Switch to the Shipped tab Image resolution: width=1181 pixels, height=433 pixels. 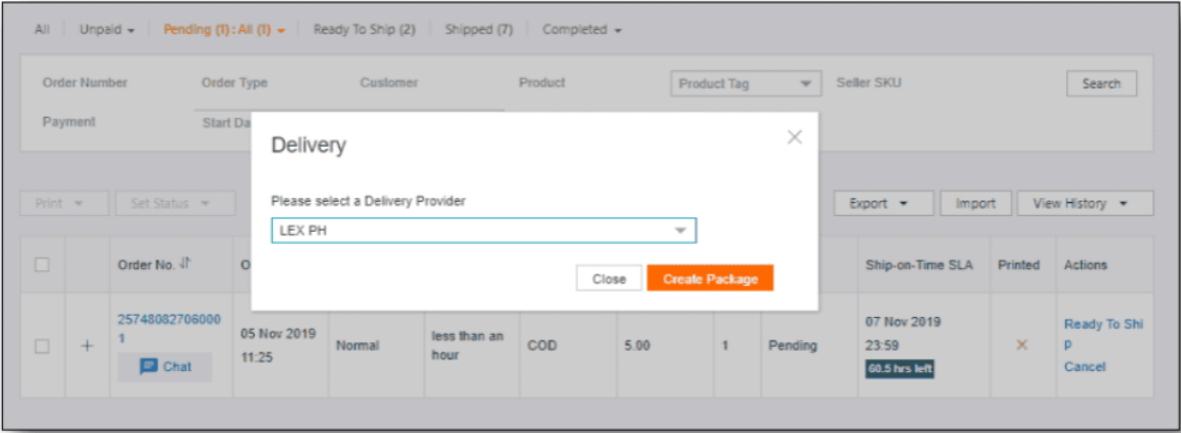coord(478,29)
